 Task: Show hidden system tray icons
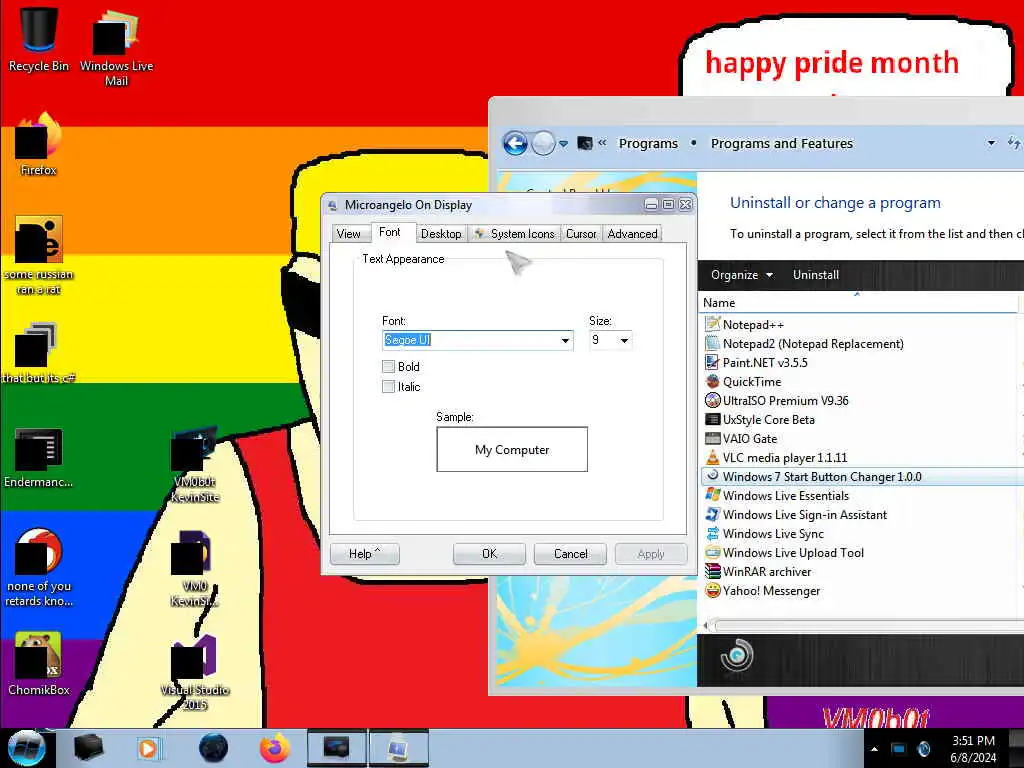click(x=874, y=749)
